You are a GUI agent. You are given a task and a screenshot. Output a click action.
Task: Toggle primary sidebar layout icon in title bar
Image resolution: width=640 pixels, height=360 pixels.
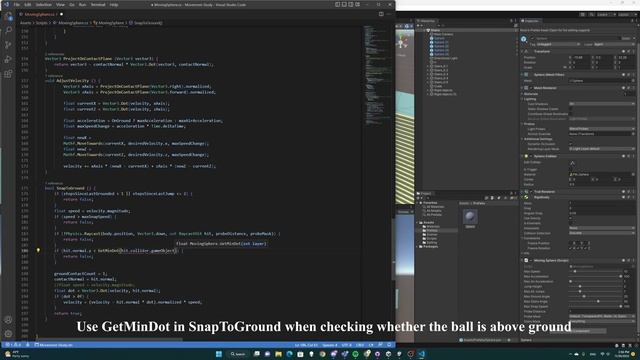coord(338,4)
